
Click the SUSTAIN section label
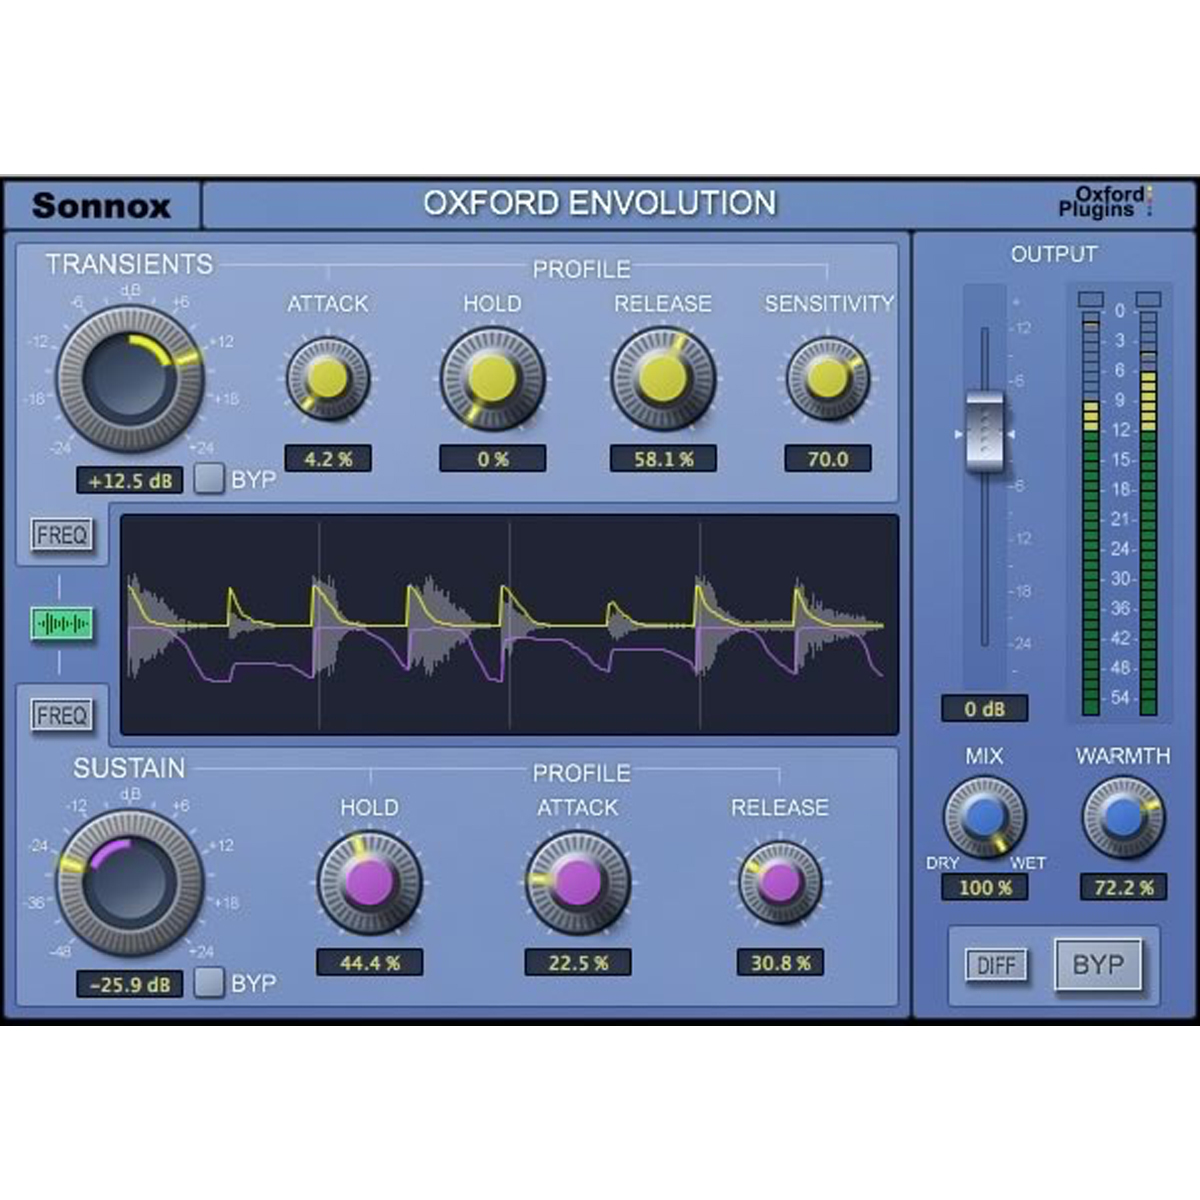pyautogui.click(x=129, y=768)
